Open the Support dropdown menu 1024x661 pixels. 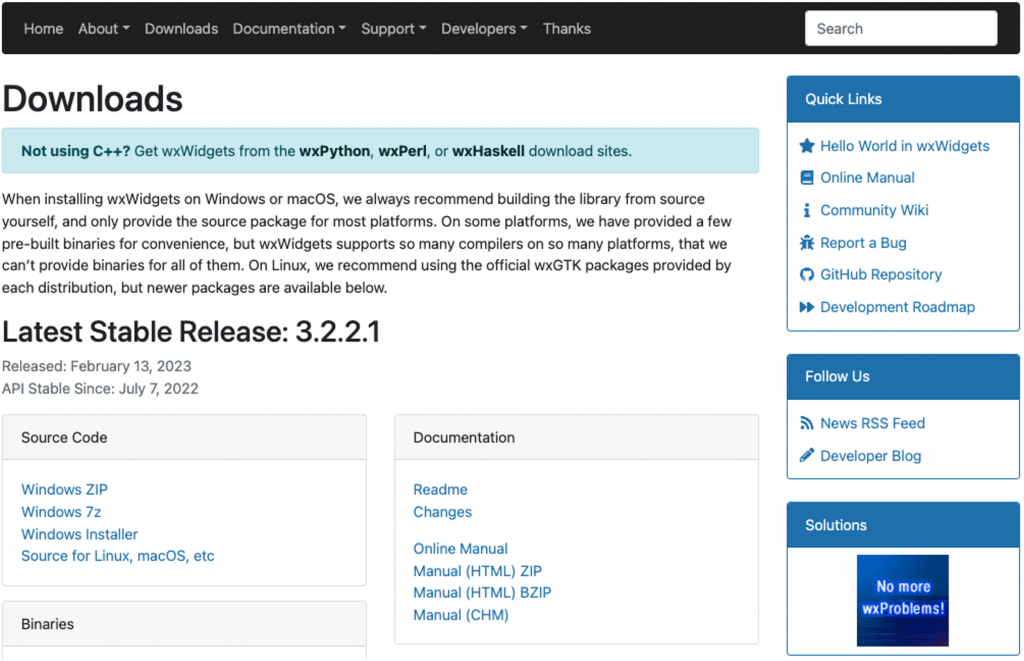tap(393, 29)
